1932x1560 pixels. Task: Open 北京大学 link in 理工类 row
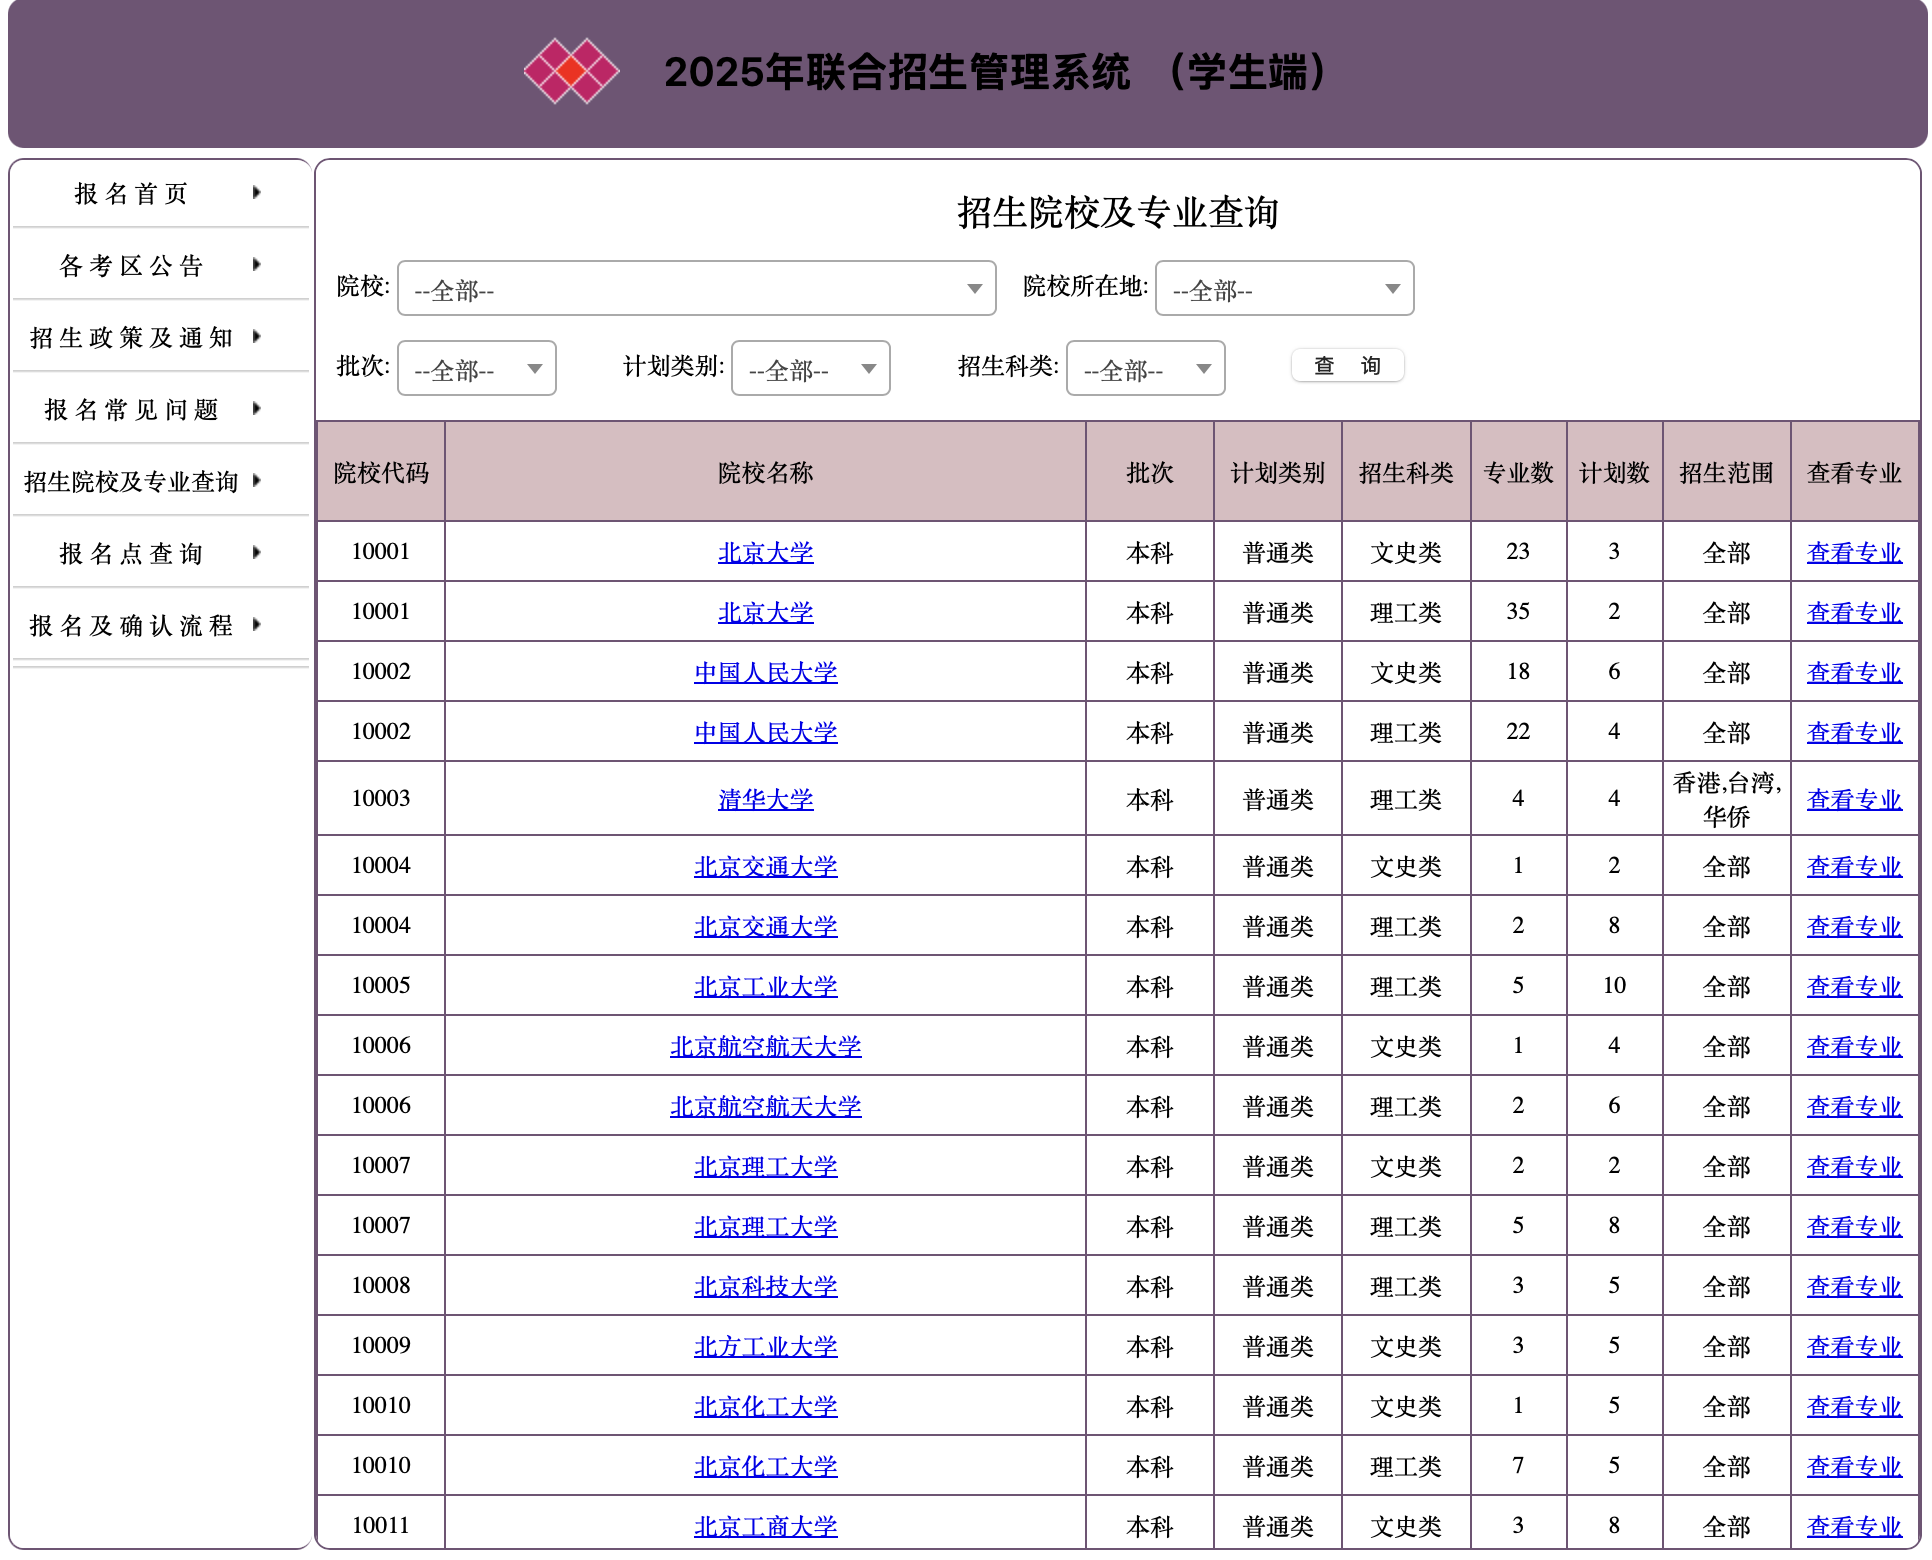coord(766,612)
